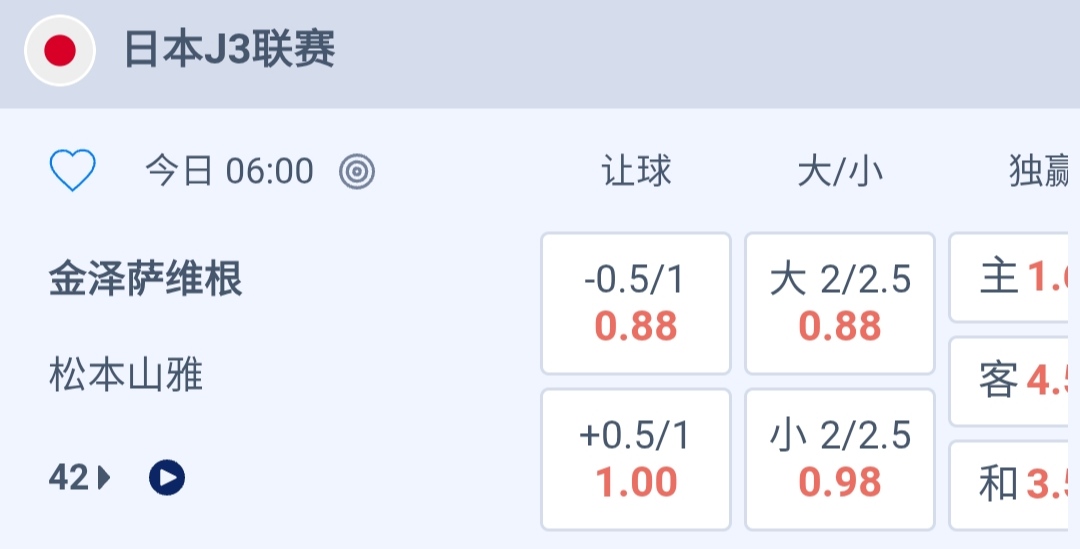Click the small arrow beside 42
Viewport: 1080px width, 549px height.
coord(104,479)
